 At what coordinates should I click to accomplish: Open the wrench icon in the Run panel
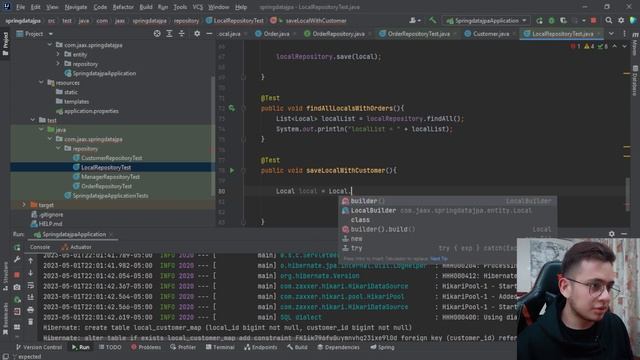[17, 260]
